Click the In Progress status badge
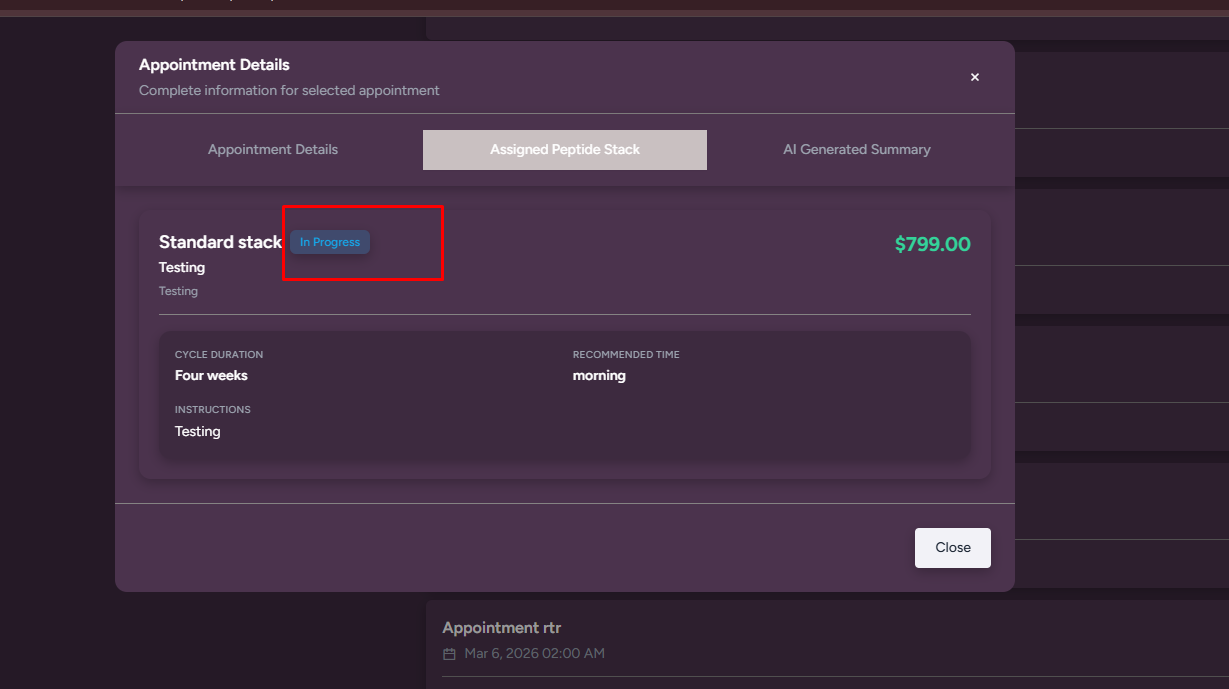The image size is (1229, 689). 330,242
